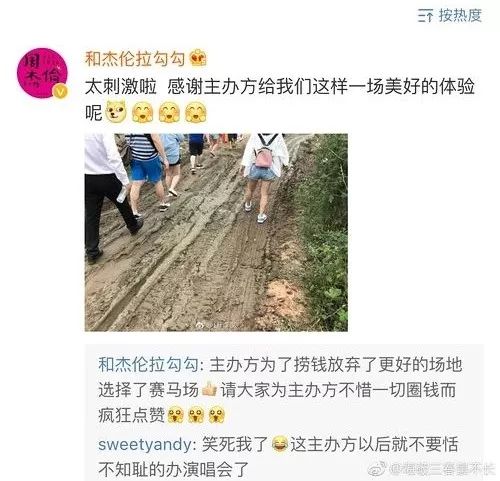
Task: Open commenter 和杰伦拉勾勾 in the reply box
Action: [149, 365]
